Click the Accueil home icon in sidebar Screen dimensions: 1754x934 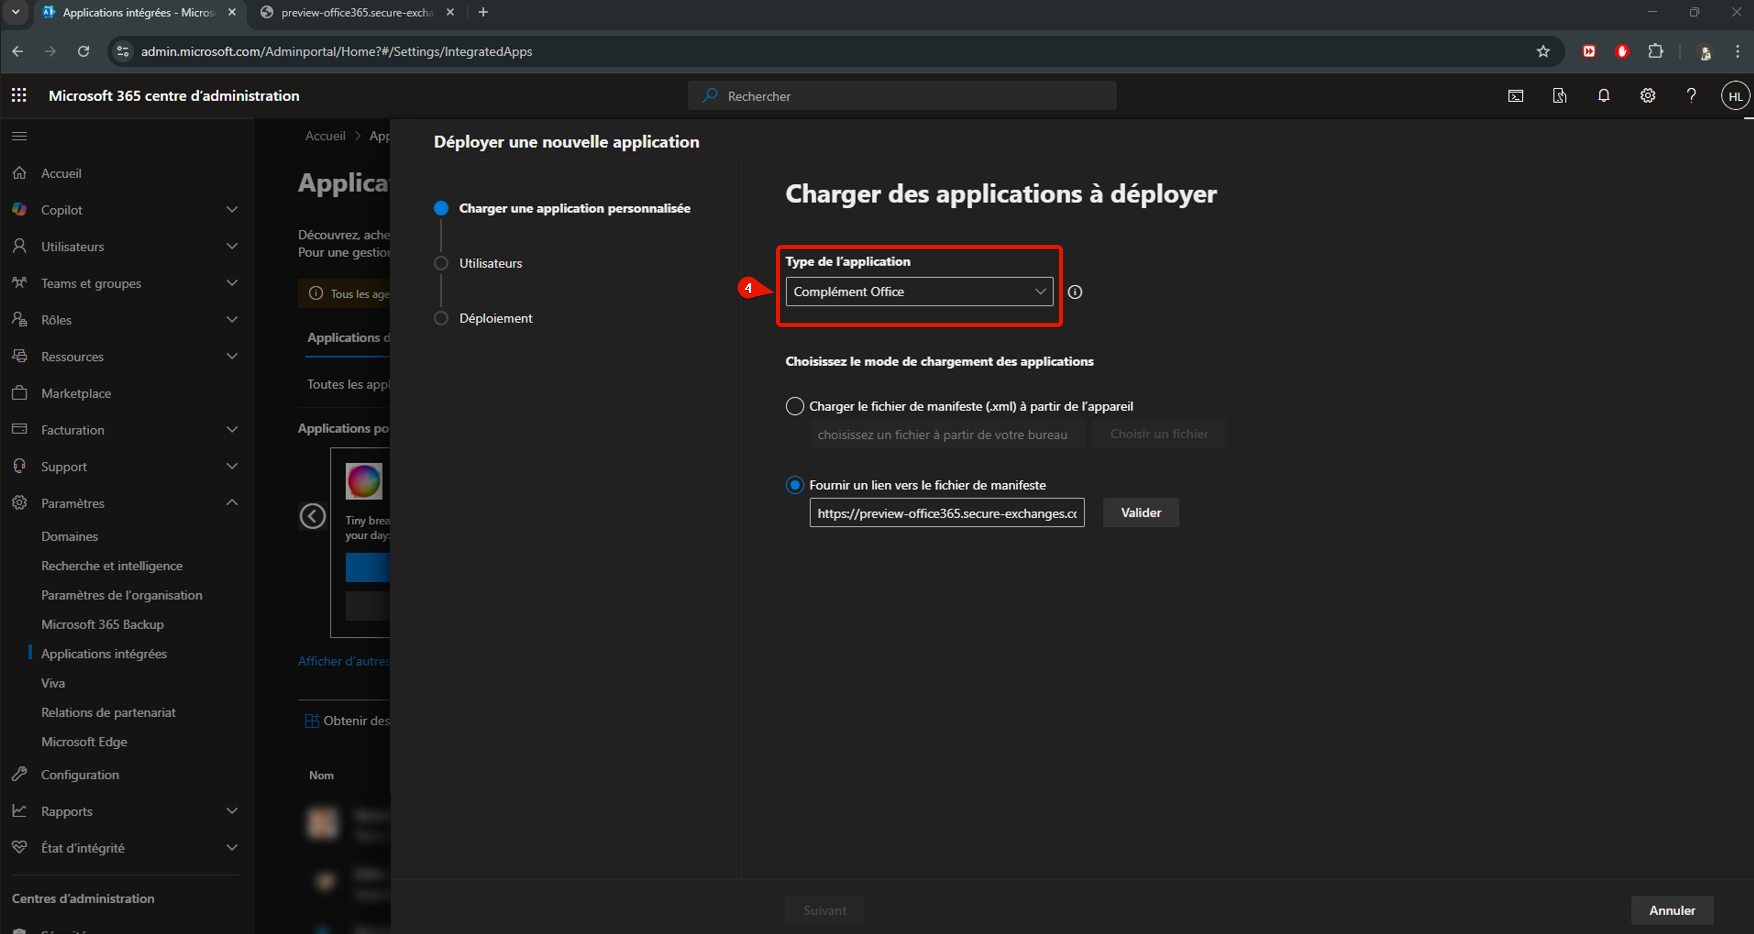point(19,173)
